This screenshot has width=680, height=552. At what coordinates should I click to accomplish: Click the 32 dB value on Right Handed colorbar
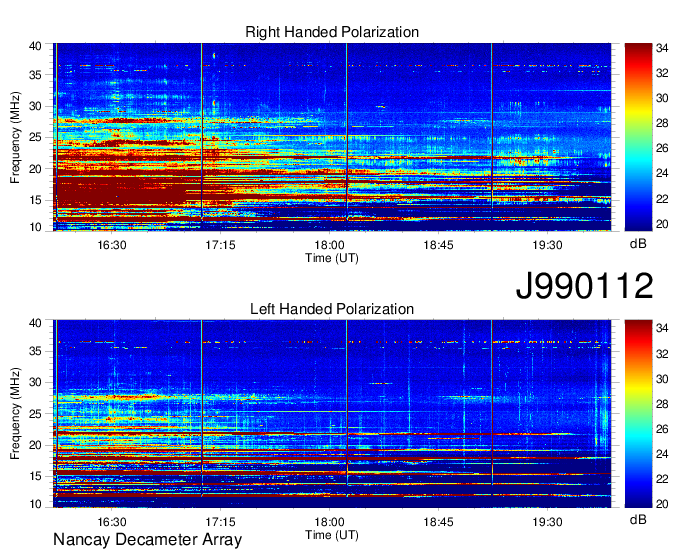(x=662, y=73)
